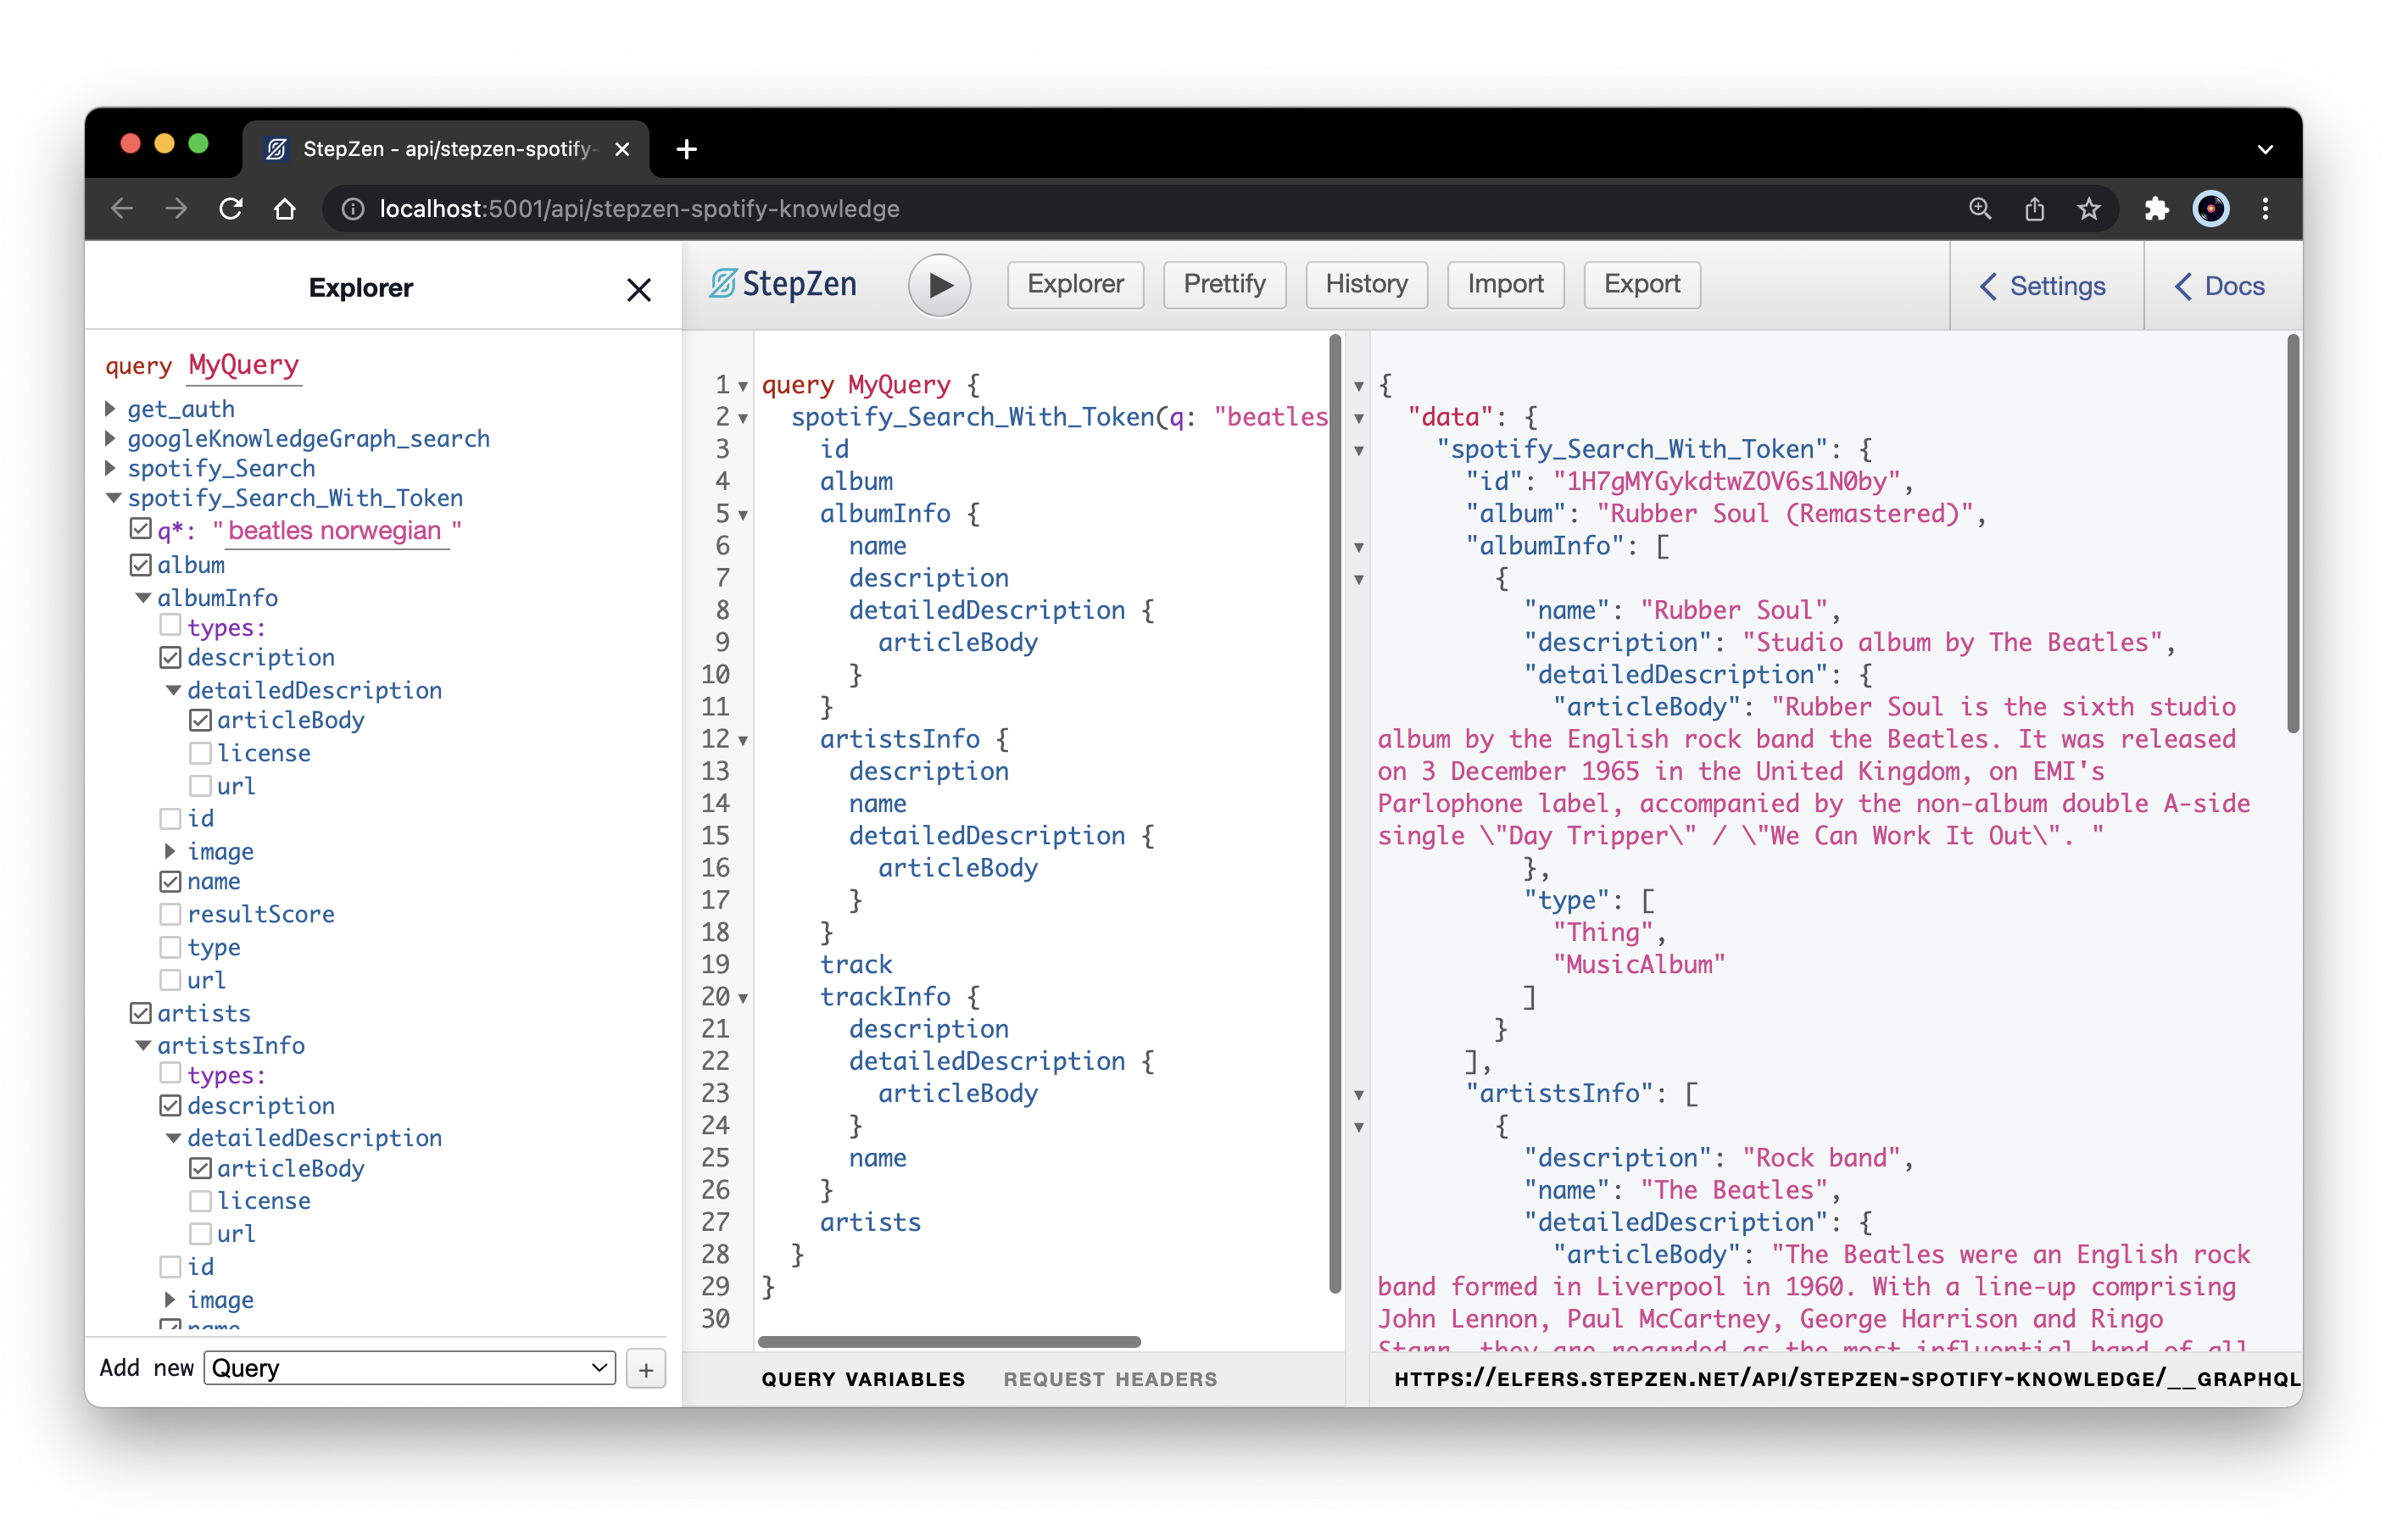Click track on editor line 19
2408x1531 pixels.
tap(856, 964)
